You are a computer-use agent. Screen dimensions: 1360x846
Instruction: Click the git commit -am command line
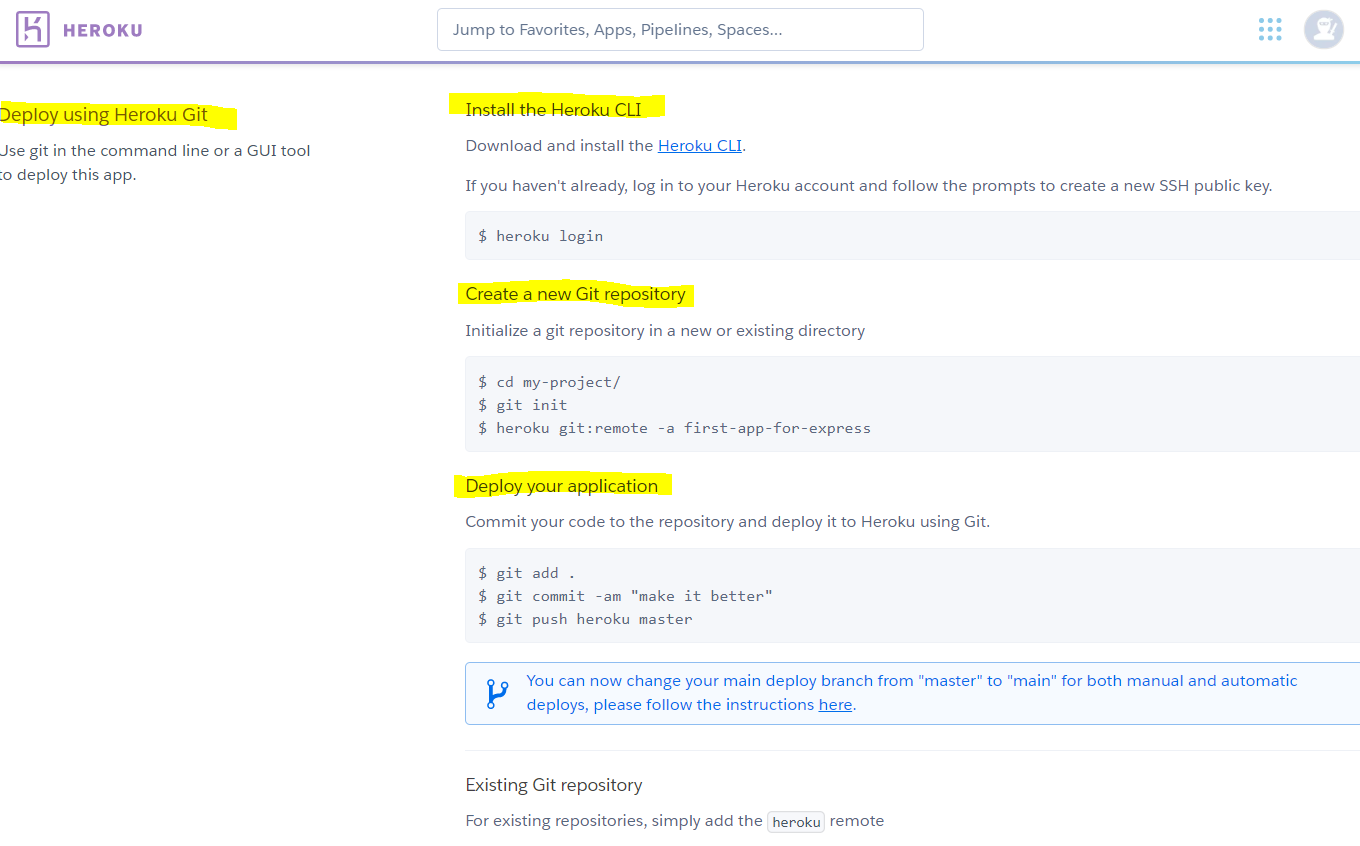click(x=625, y=596)
